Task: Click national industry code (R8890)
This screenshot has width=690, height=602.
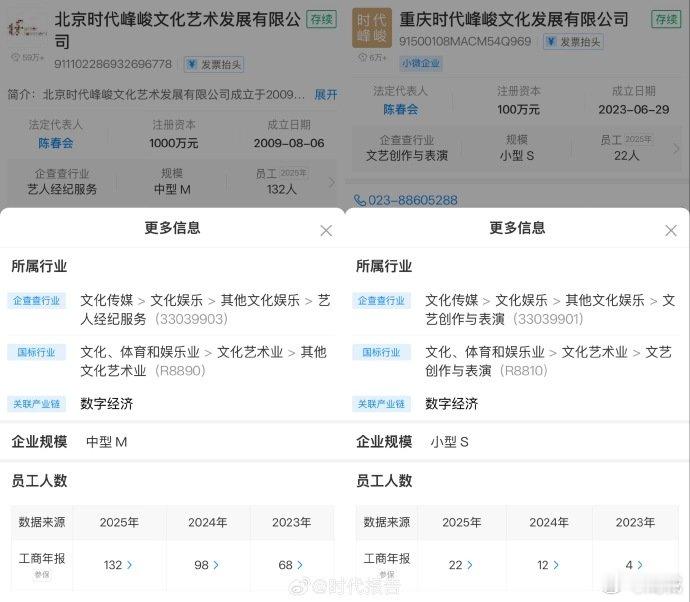Action: click(180, 371)
